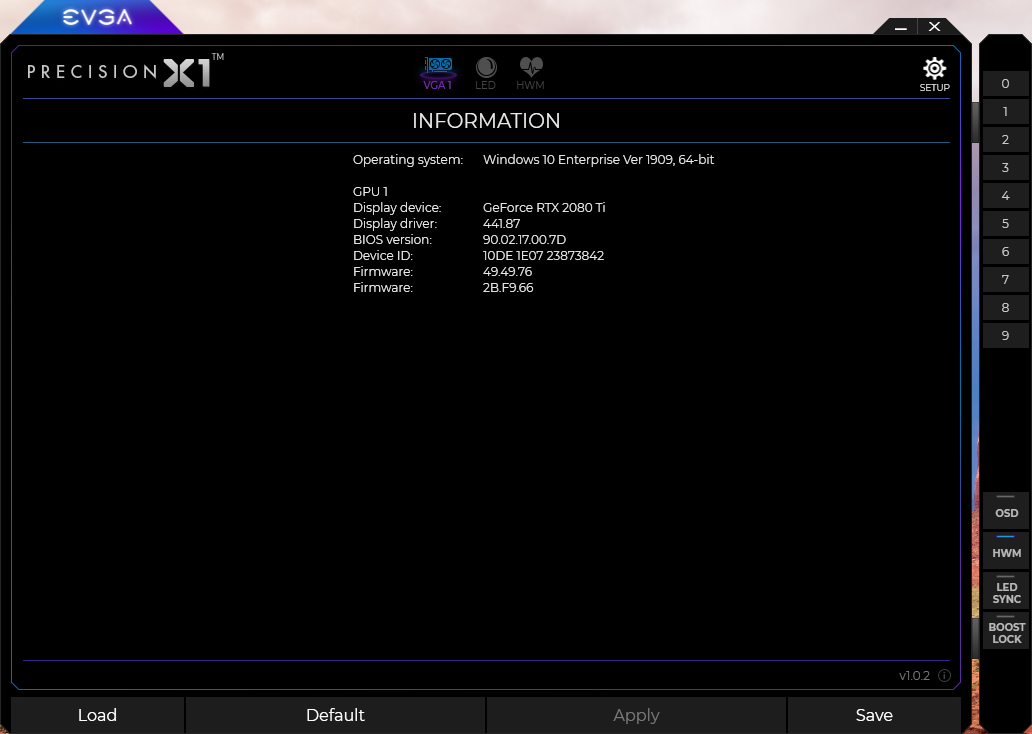
Task: Select profile slot 3
Action: (x=1005, y=168)
